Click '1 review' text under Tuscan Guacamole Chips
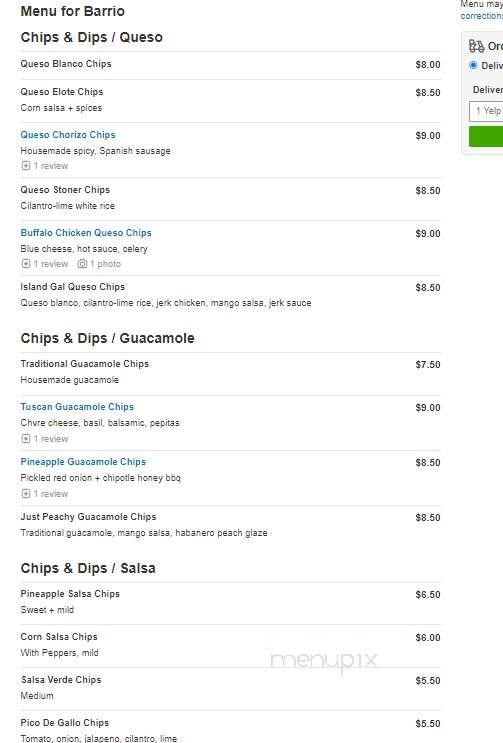Screen dimensions: 503x743 pyautogui.click(x=51, y=439)
